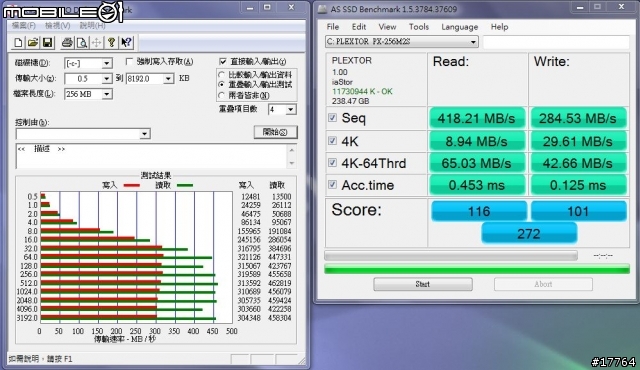Click the 462819 read value in 512.0 row
The height and width of the screenshot is (370, 640).
click(x=280, y=283)
